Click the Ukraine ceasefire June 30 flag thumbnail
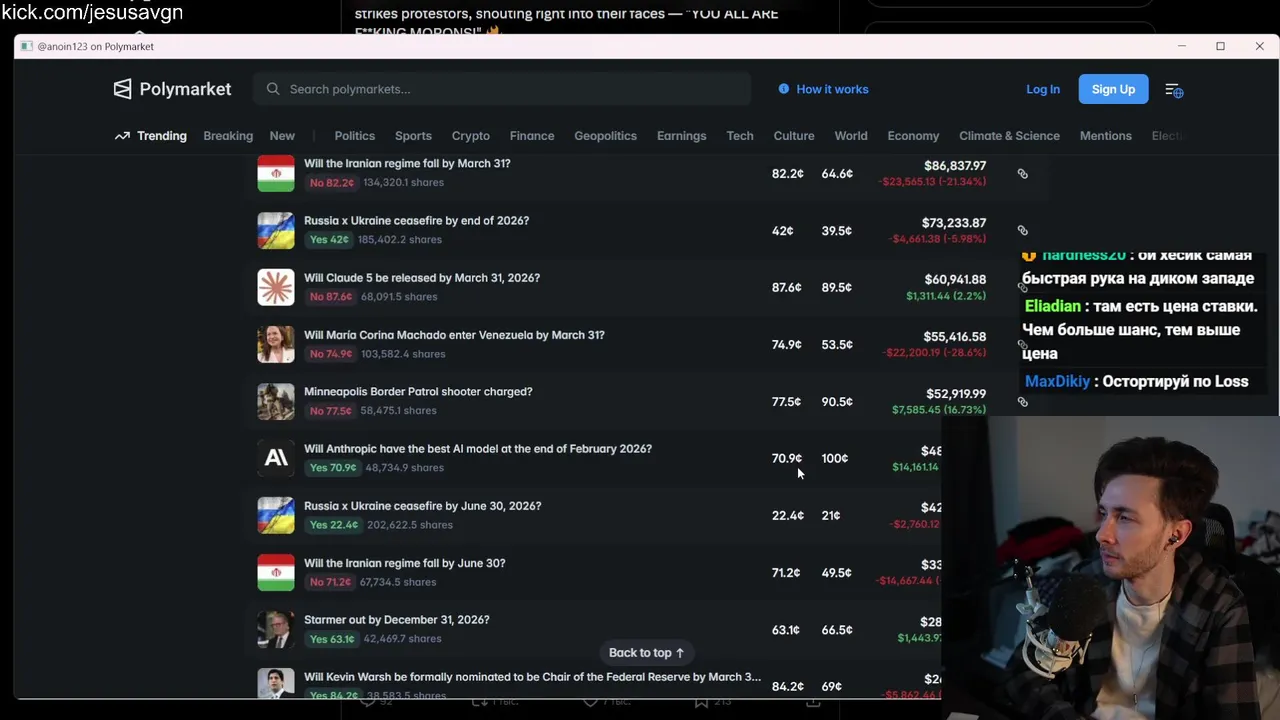The width and height of the screenshot is (1280, 720). point(276,515)
